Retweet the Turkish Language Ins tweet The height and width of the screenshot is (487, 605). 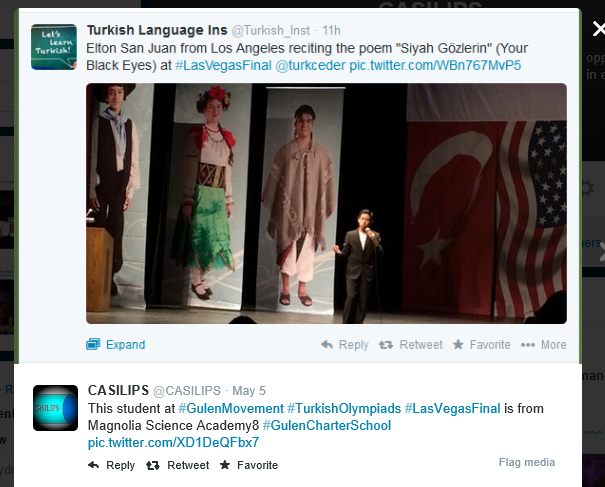pos(411,345)
